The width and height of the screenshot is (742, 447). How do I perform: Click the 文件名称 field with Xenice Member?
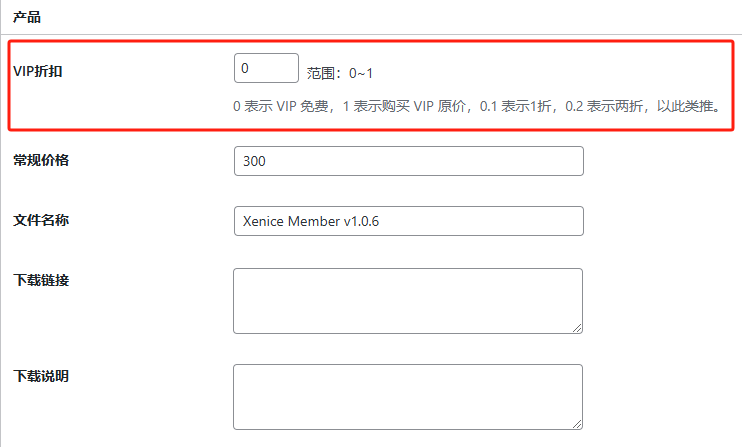point(407,221)
